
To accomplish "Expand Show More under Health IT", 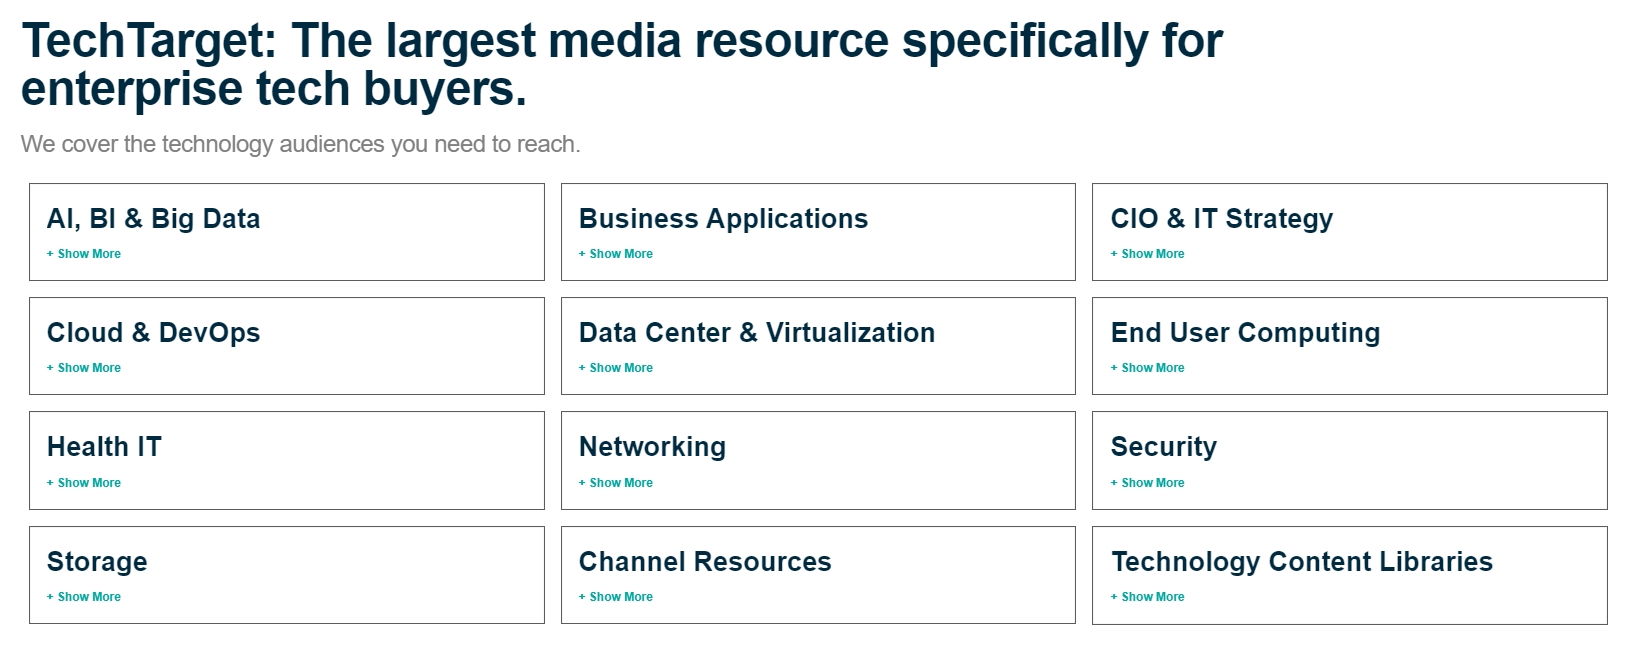I will click(x=84, y=483).
